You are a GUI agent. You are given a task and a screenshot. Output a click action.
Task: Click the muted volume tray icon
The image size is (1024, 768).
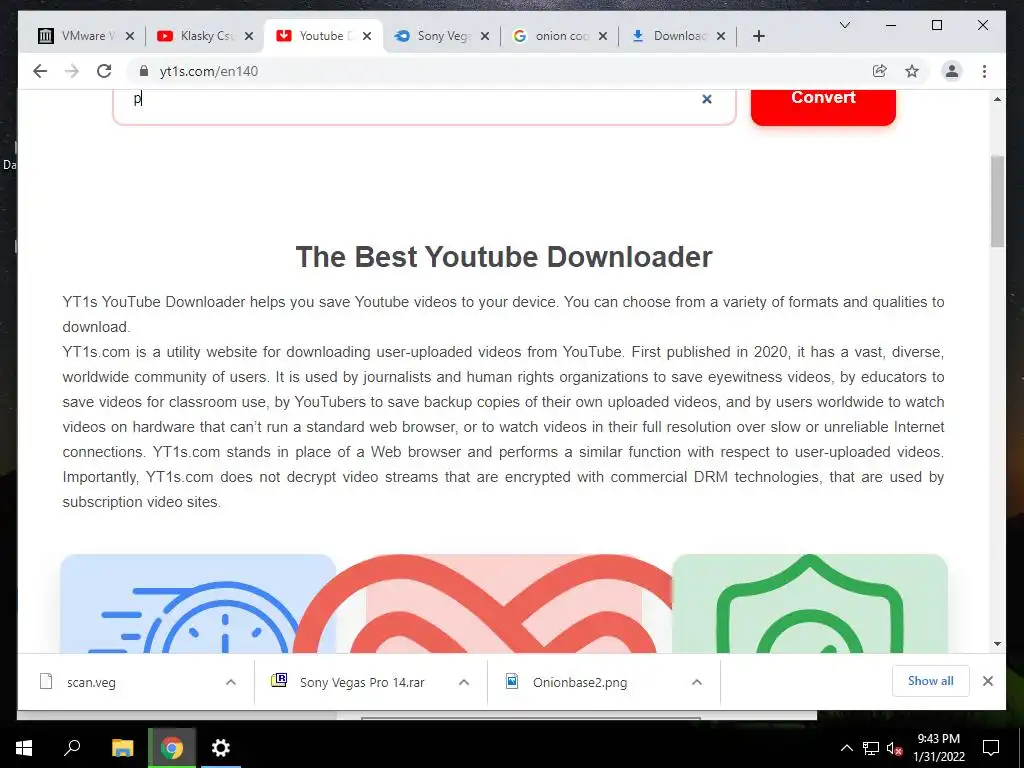(895, 748)
